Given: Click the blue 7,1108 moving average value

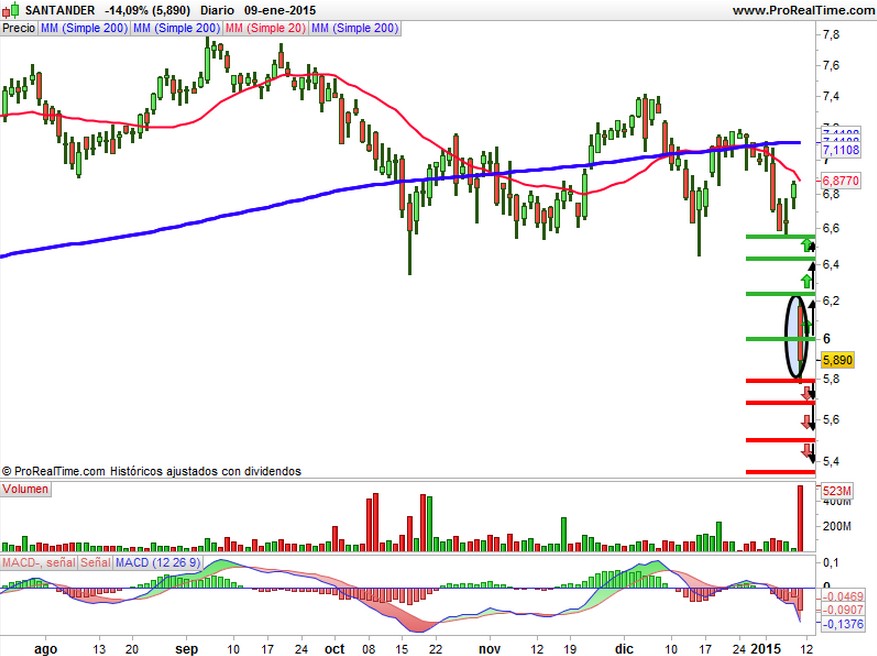Looking at the screenshot, I should [x=840, y=149].
